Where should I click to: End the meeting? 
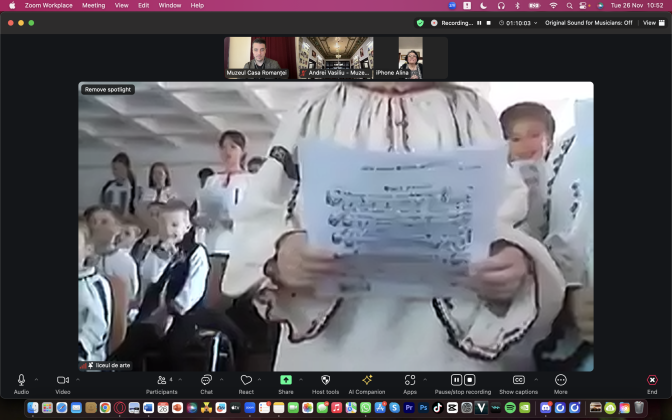652,381
